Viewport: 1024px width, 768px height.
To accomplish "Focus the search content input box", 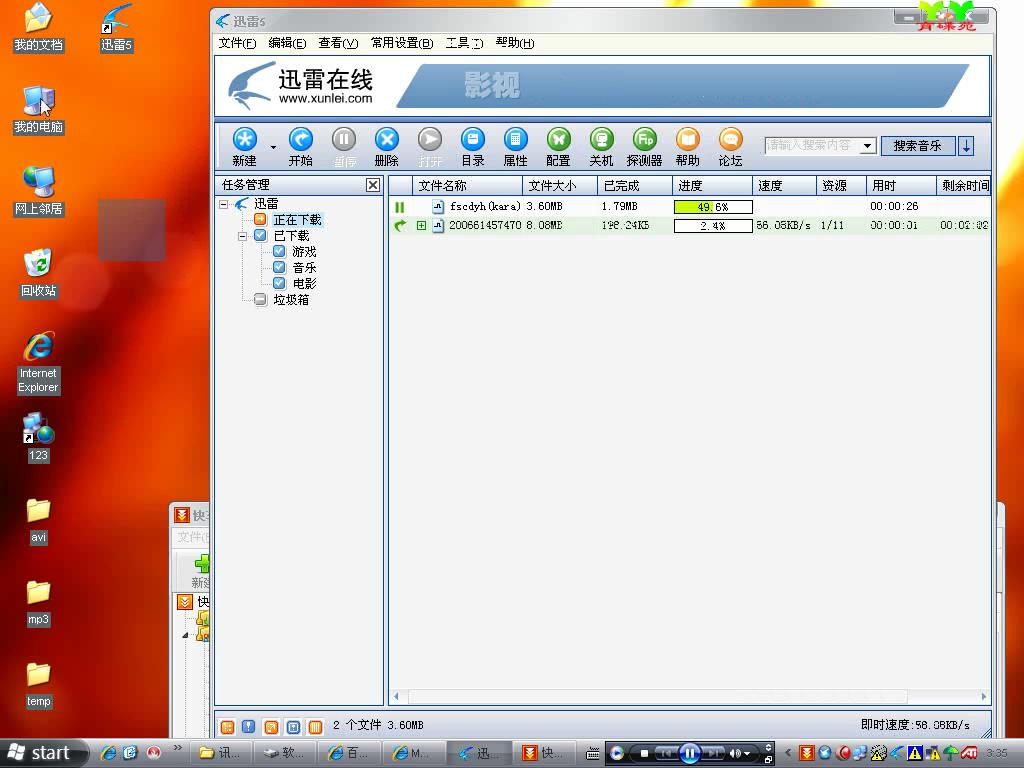I will (x=812, y=146).
